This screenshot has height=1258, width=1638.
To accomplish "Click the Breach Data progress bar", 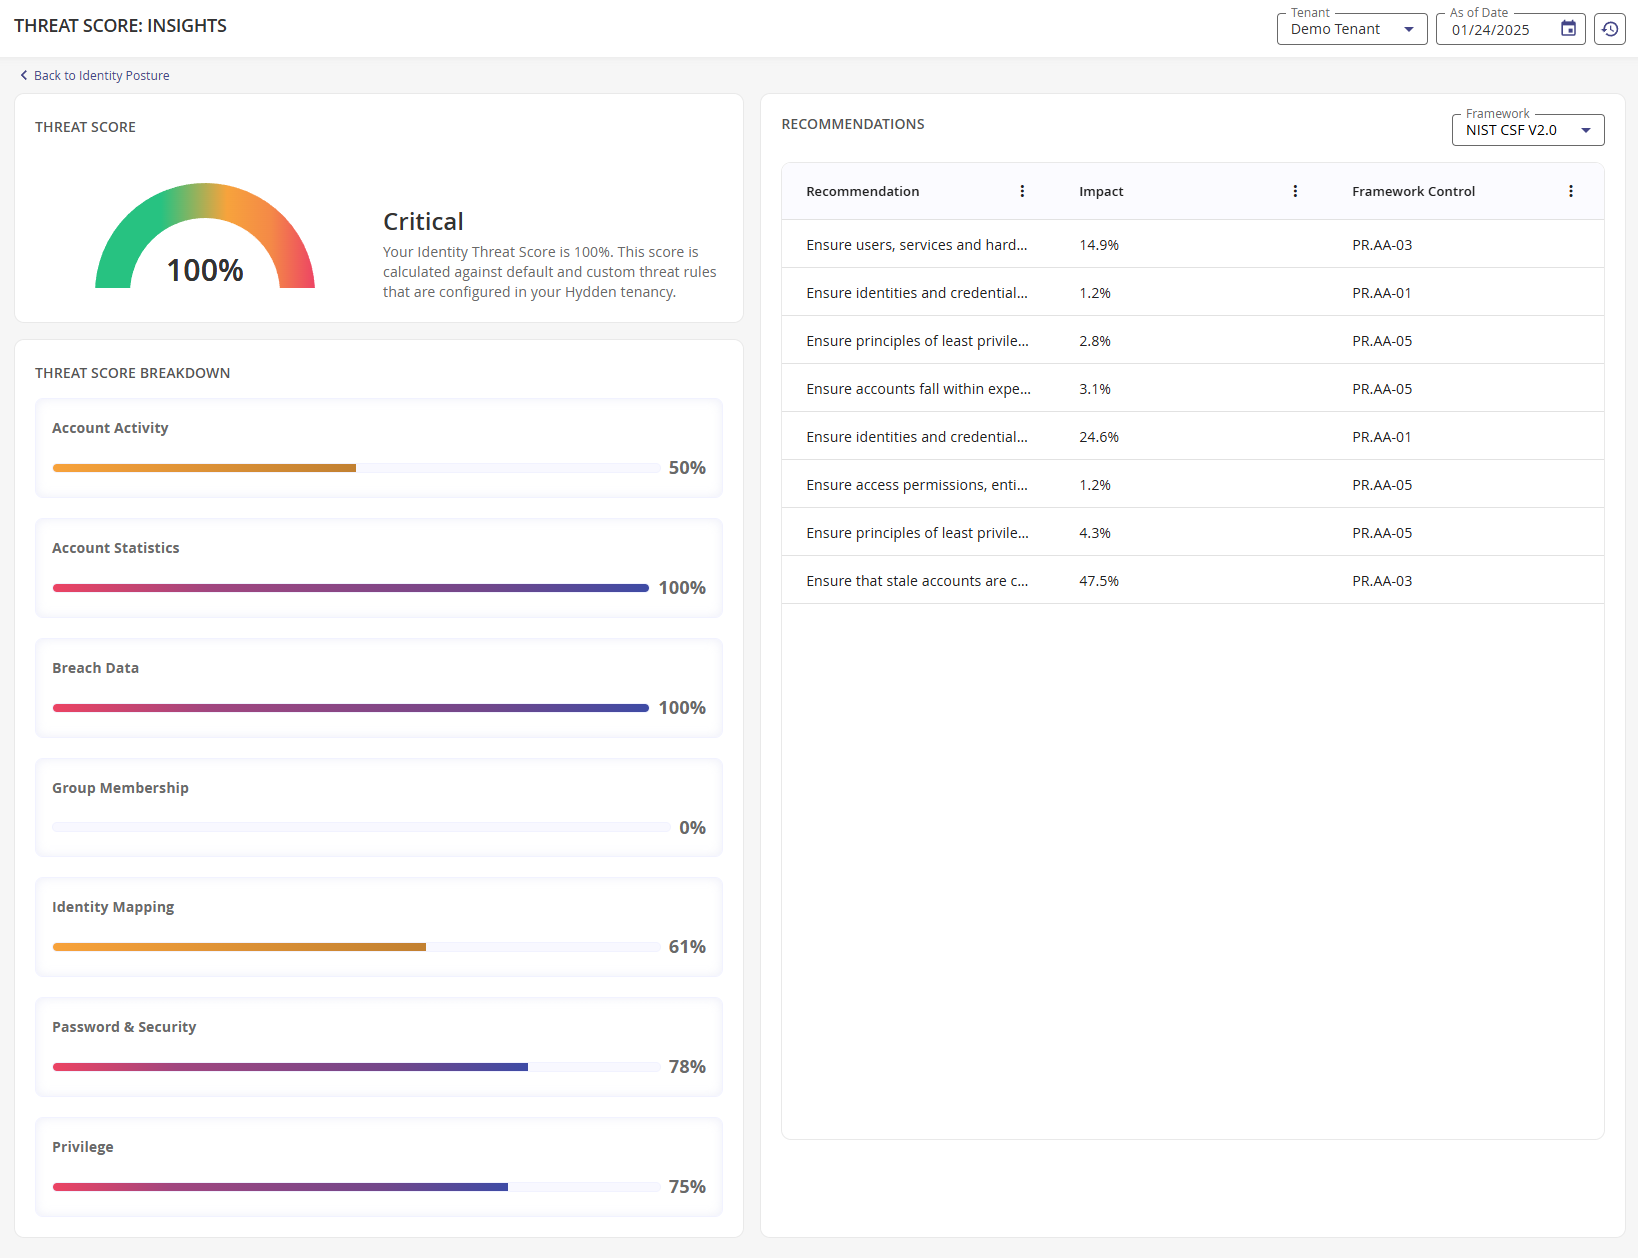I will (351, 708).
